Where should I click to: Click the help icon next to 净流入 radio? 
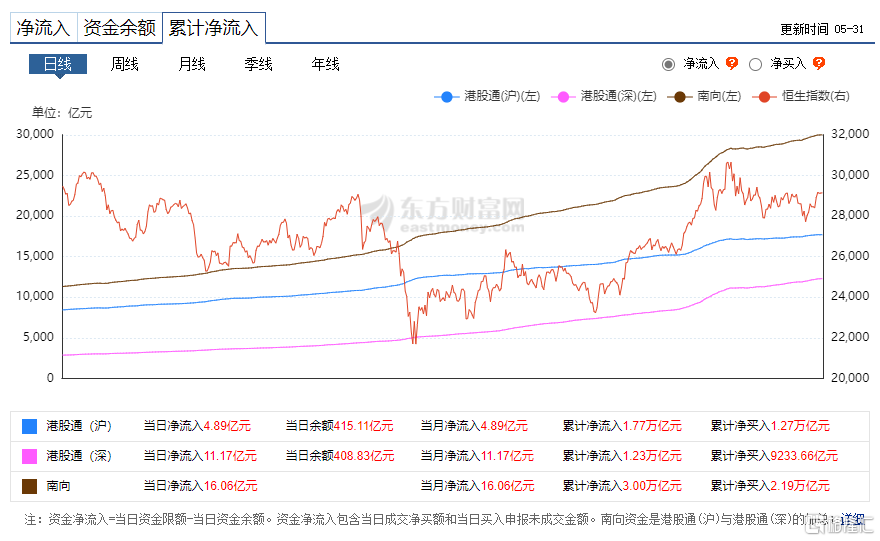tap(732, 64)
